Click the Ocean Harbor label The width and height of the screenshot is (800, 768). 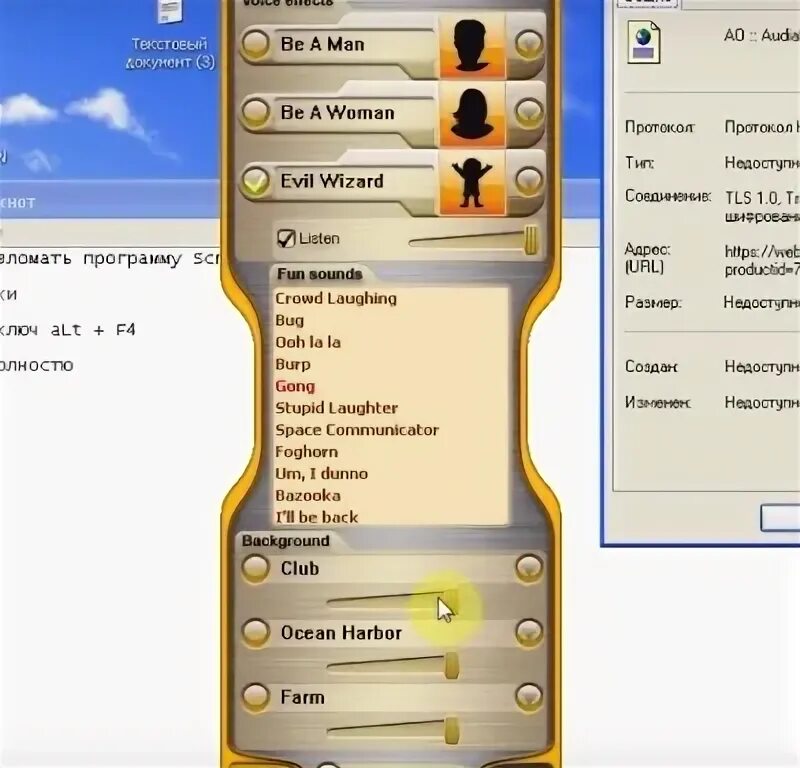pos(341,633)
